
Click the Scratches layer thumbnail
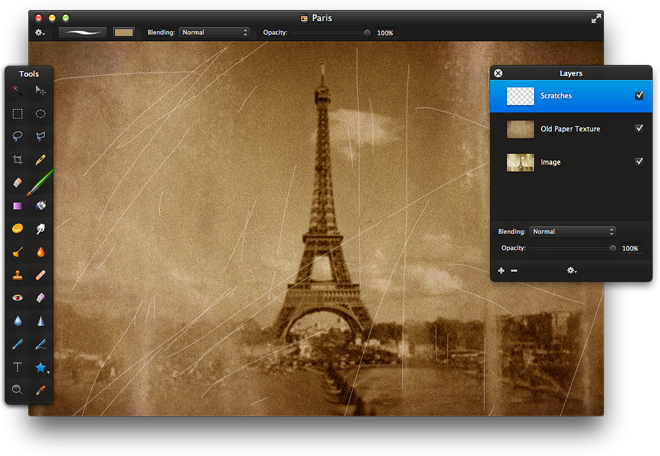pos(520,96)
